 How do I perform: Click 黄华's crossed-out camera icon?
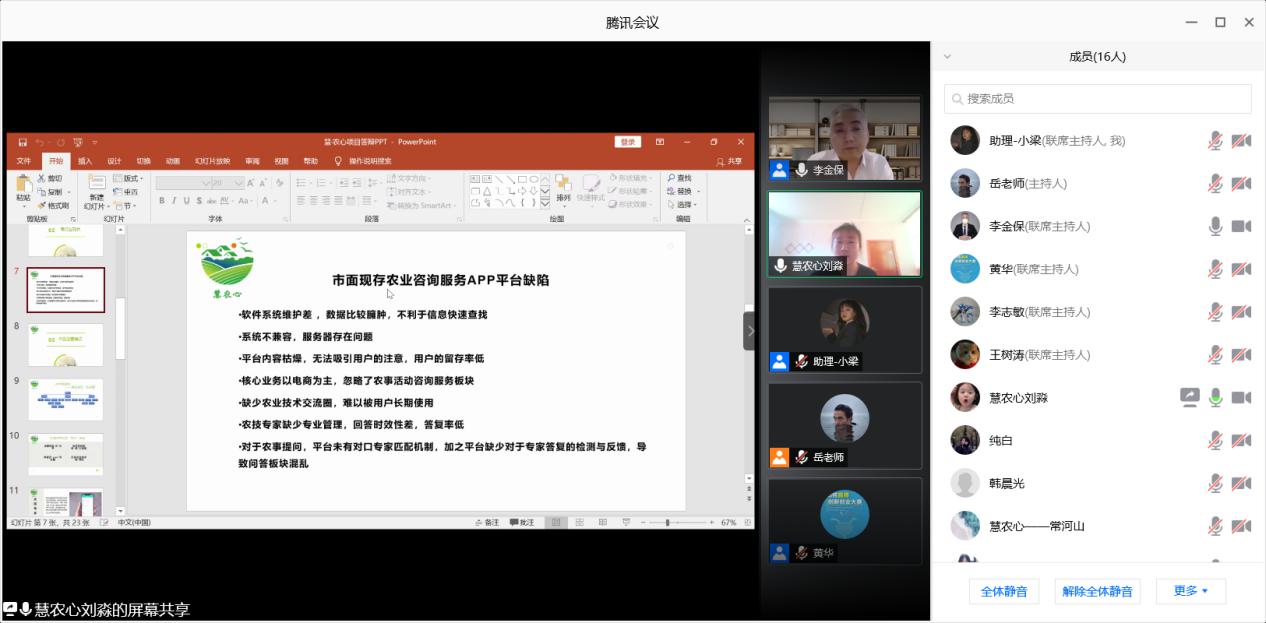click(1241, 269)
